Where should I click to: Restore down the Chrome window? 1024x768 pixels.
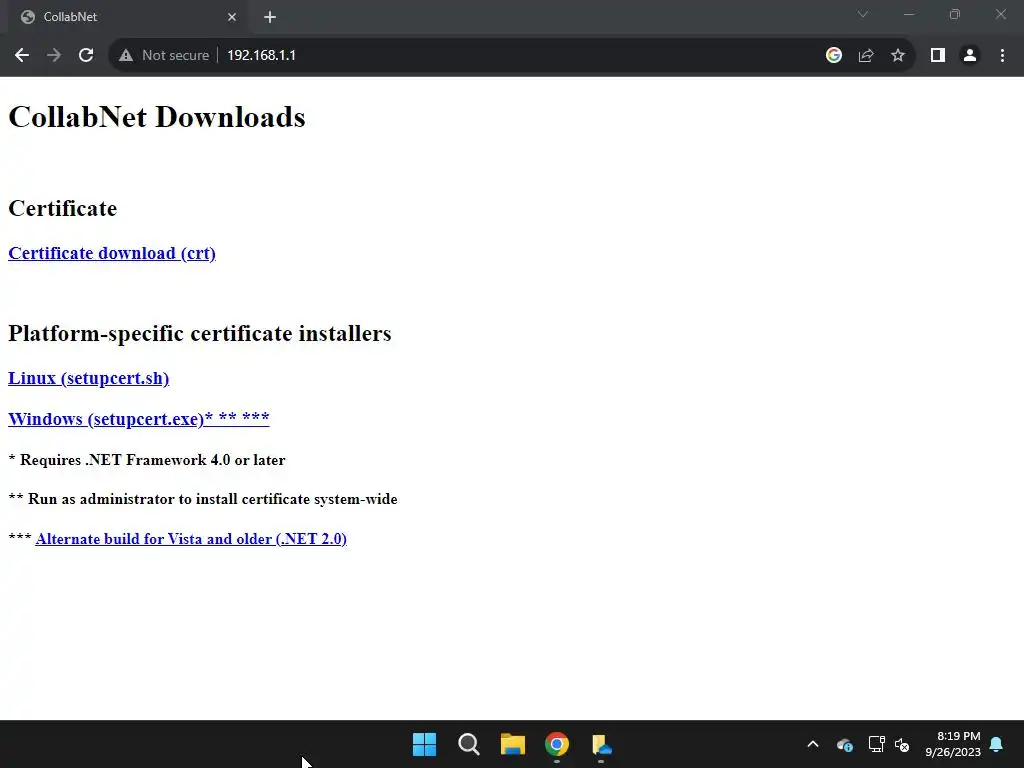pyautogui.click(x=955, y=14)
